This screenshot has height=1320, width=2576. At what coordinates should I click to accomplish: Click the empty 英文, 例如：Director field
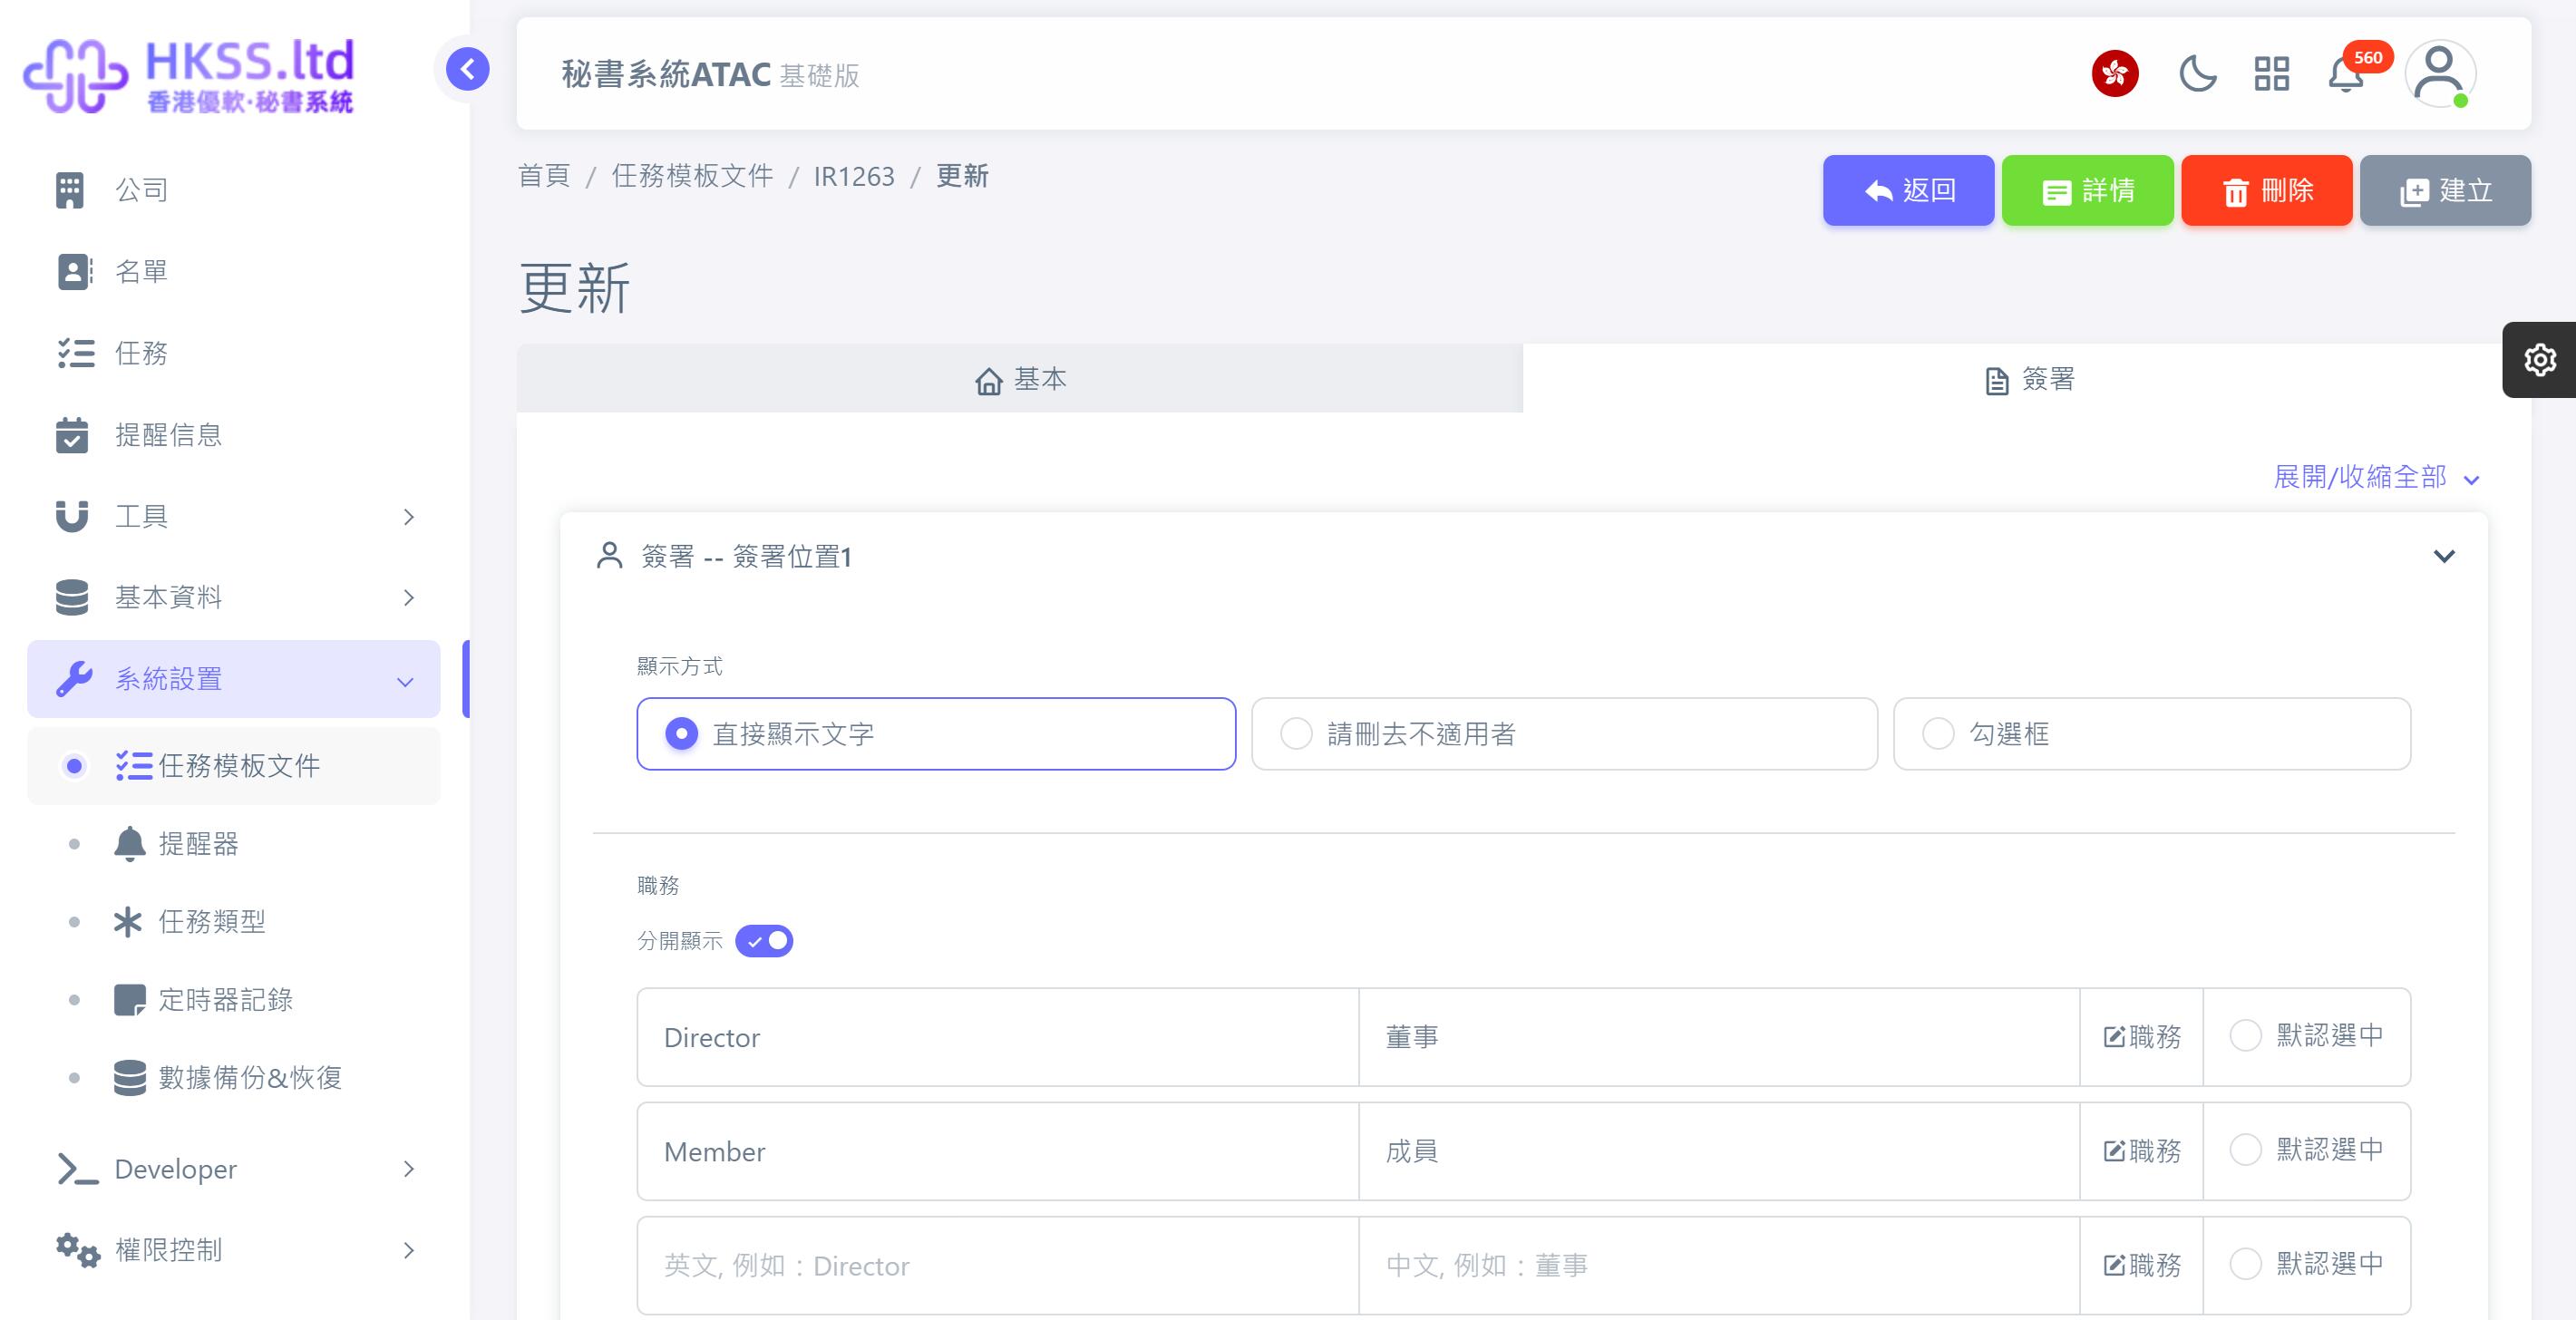[998, 1265]
